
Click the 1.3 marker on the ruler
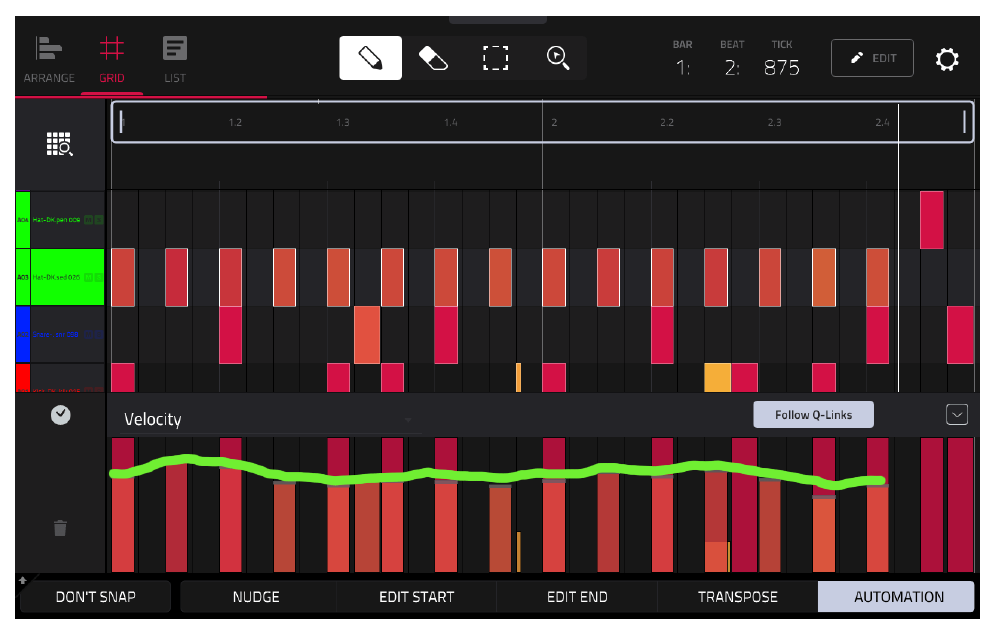[x=343, y=122]
